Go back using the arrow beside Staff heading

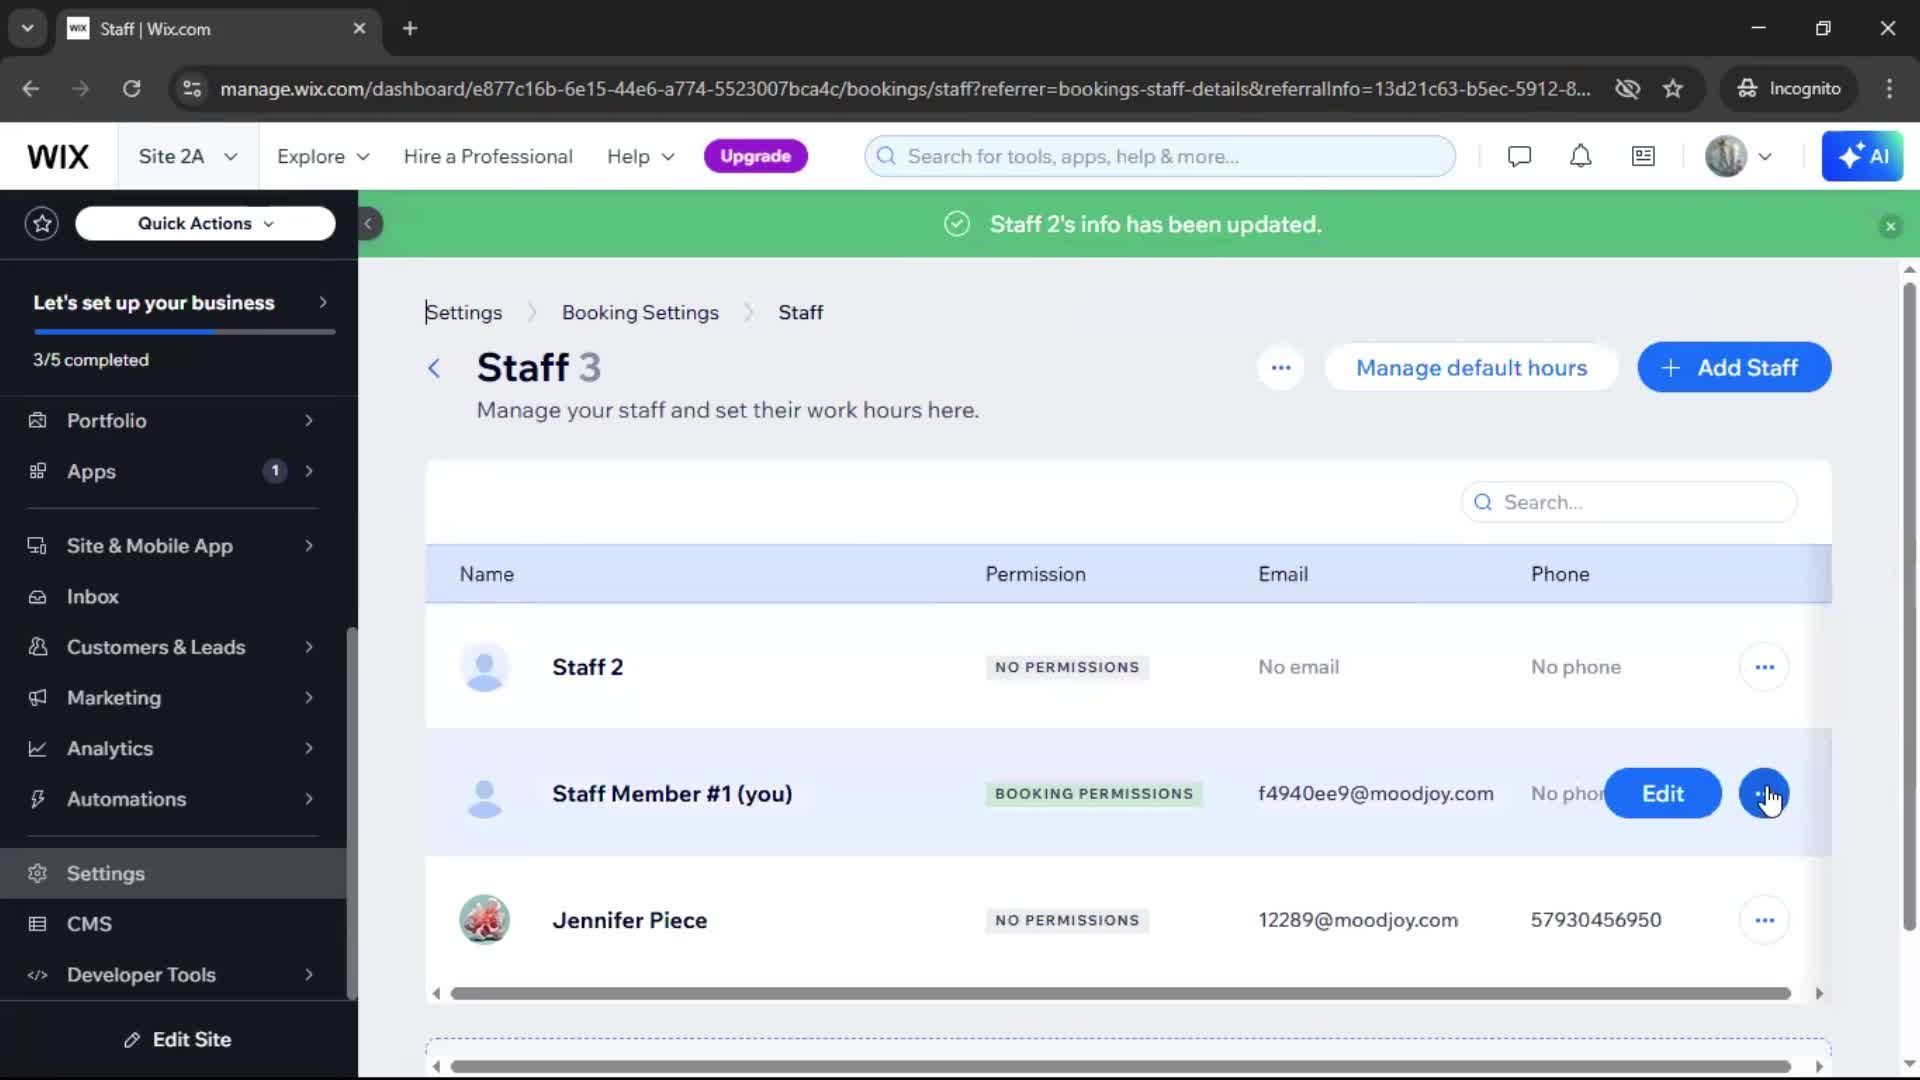434,368
